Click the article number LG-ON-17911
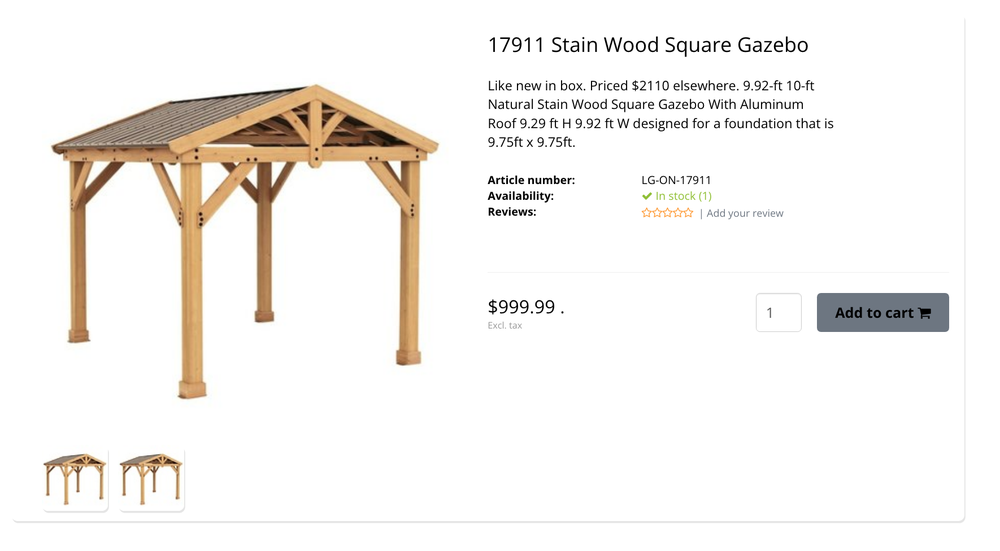 point(676,180)
